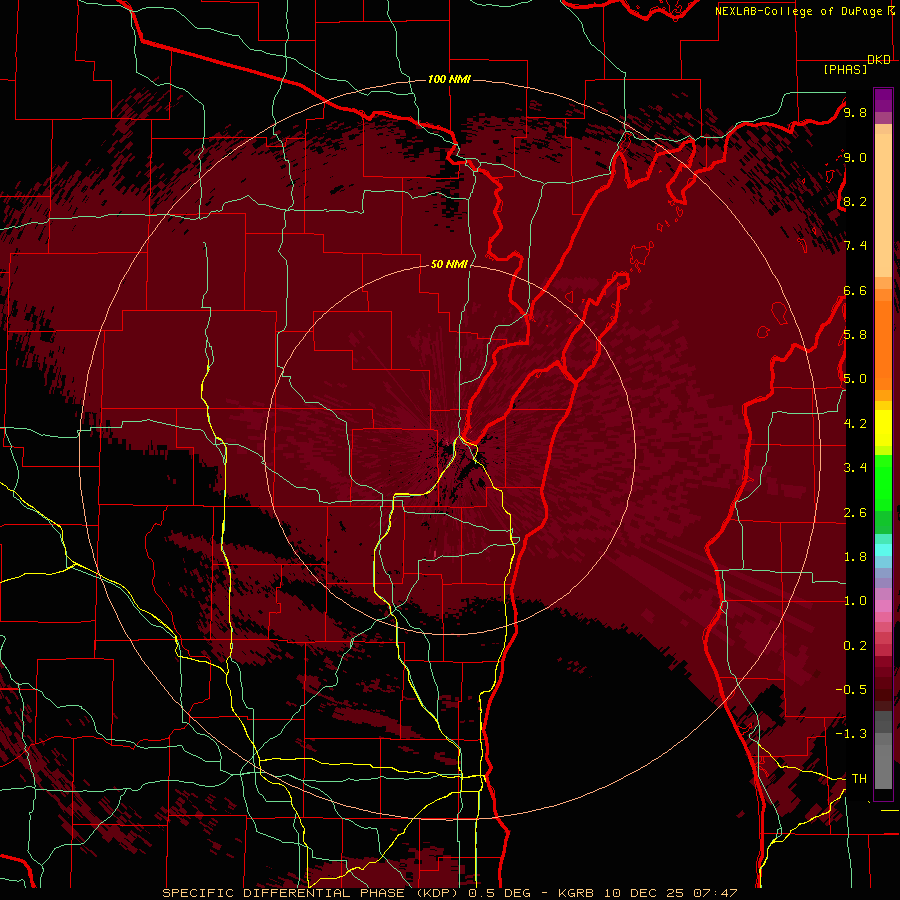Click the 1.0 value on the color scale

tap(855, 601)
